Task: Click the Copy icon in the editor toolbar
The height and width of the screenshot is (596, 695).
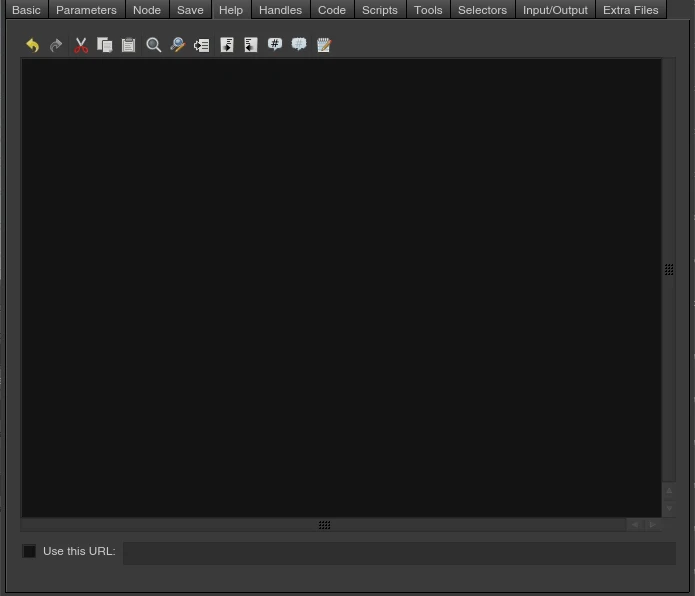Action: tap(105, 45)
